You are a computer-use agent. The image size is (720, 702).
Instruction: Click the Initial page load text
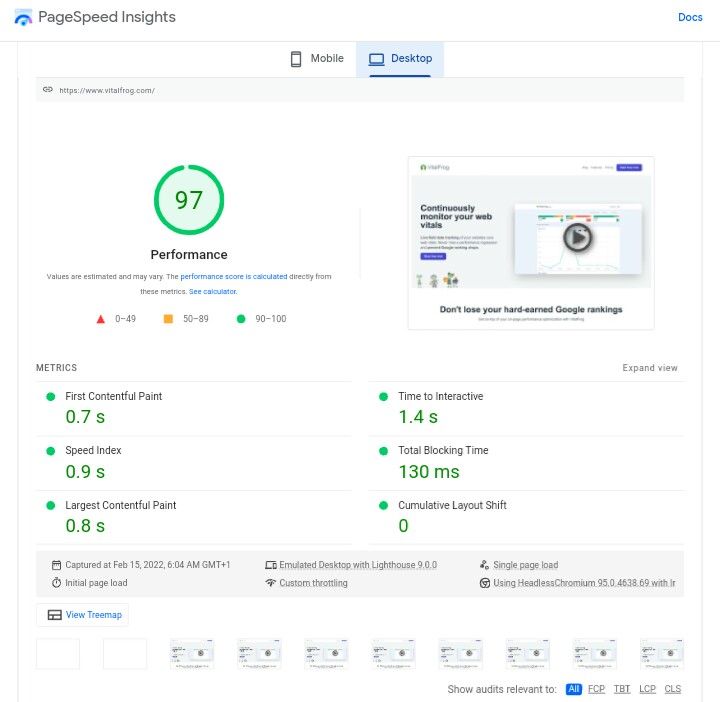click(96, 583)
